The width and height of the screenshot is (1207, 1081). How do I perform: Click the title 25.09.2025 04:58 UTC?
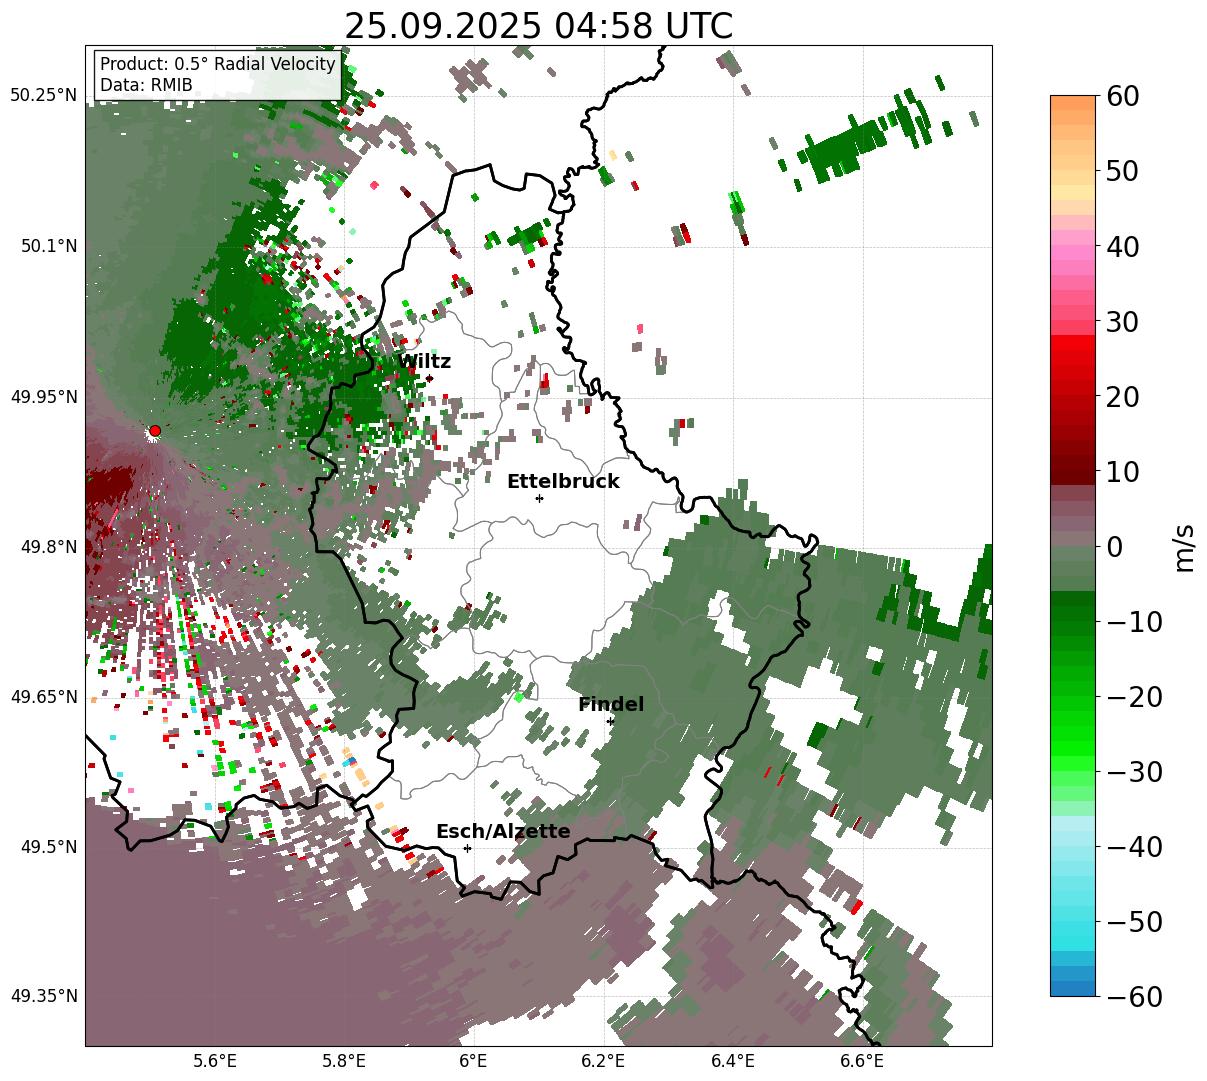tap(538, 26)
